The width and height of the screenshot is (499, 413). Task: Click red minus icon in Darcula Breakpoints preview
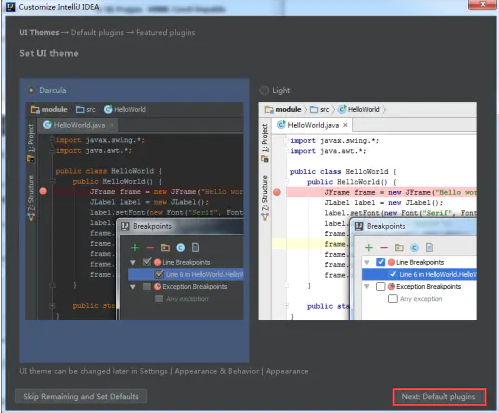tap(150, 248)
